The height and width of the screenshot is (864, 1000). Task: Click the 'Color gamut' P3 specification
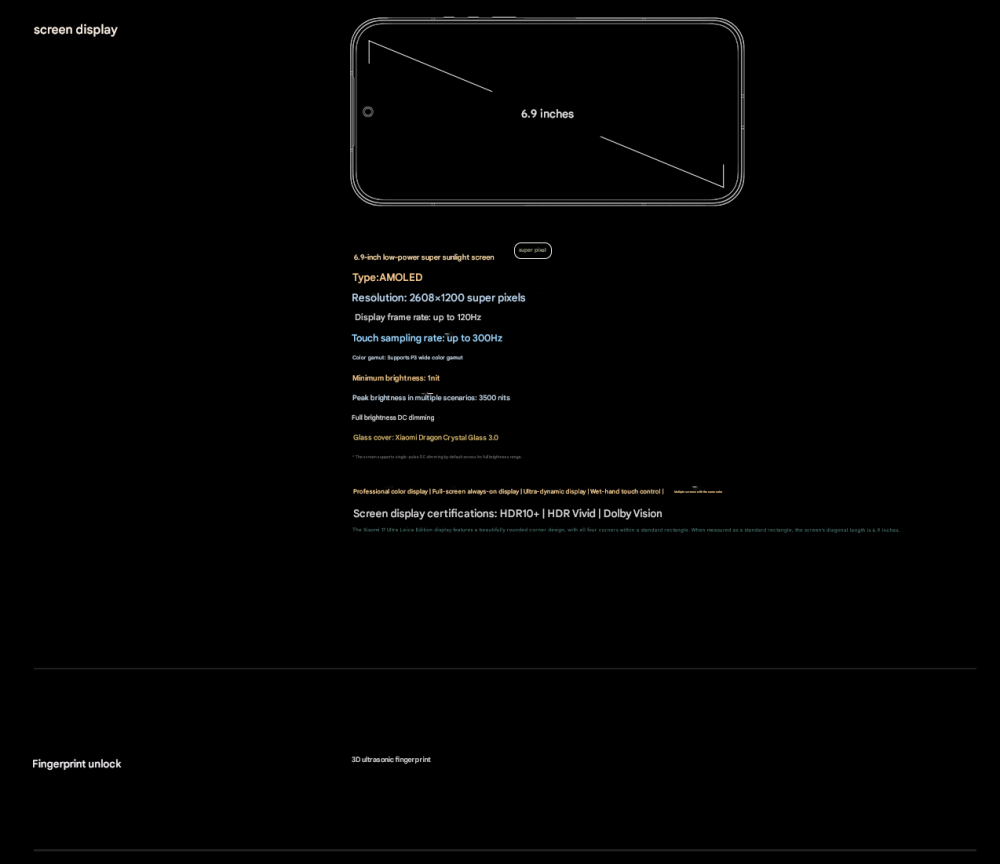[407, 357]
